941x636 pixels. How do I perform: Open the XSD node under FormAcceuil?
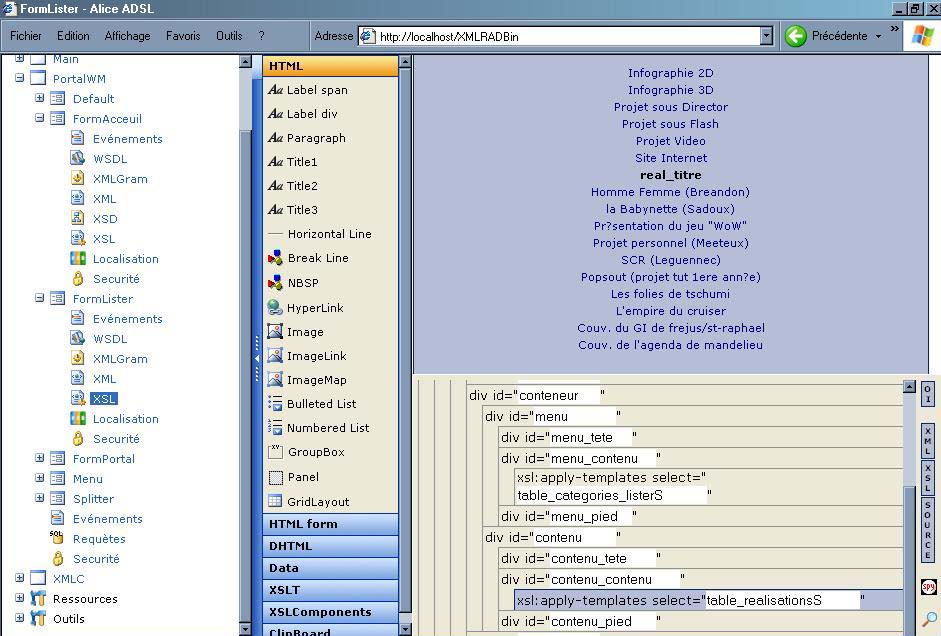78,219
